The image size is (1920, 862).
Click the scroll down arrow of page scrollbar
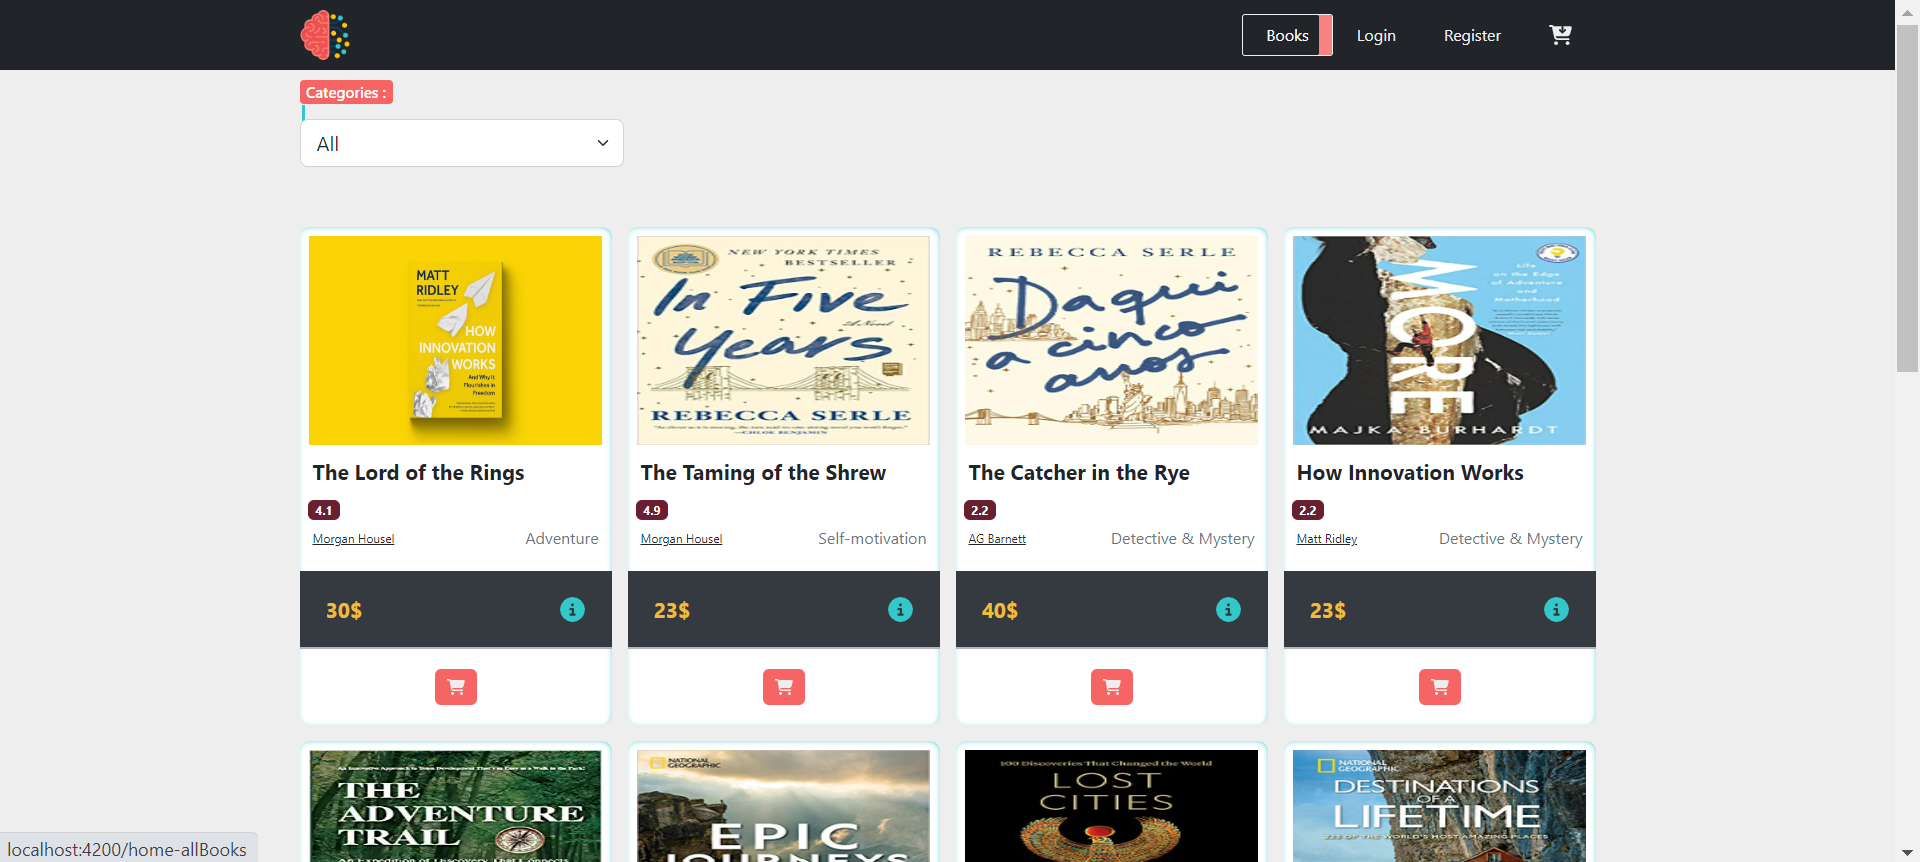click(x=1907, y=852)
